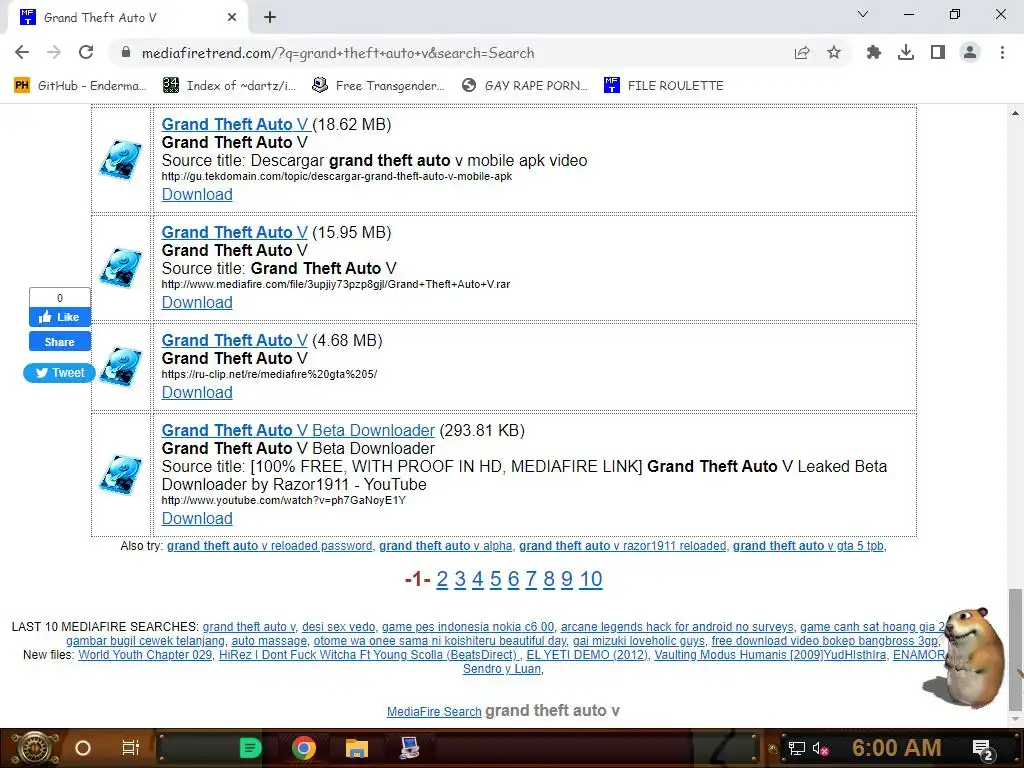Try 'grand theft auto v razor1911 reloaded' suggestion
Screen dimensions: 1024x768
click(622, 546)
